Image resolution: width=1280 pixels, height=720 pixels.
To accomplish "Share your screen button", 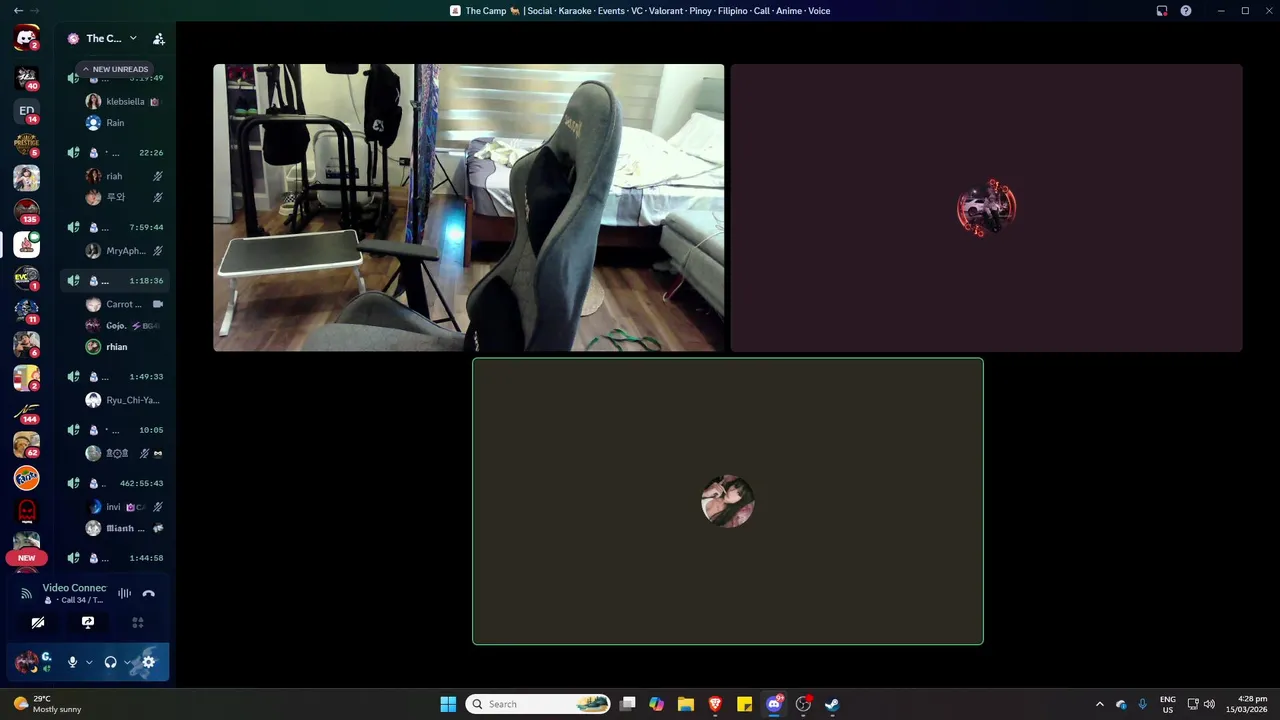I will click(x=88, y=622).
